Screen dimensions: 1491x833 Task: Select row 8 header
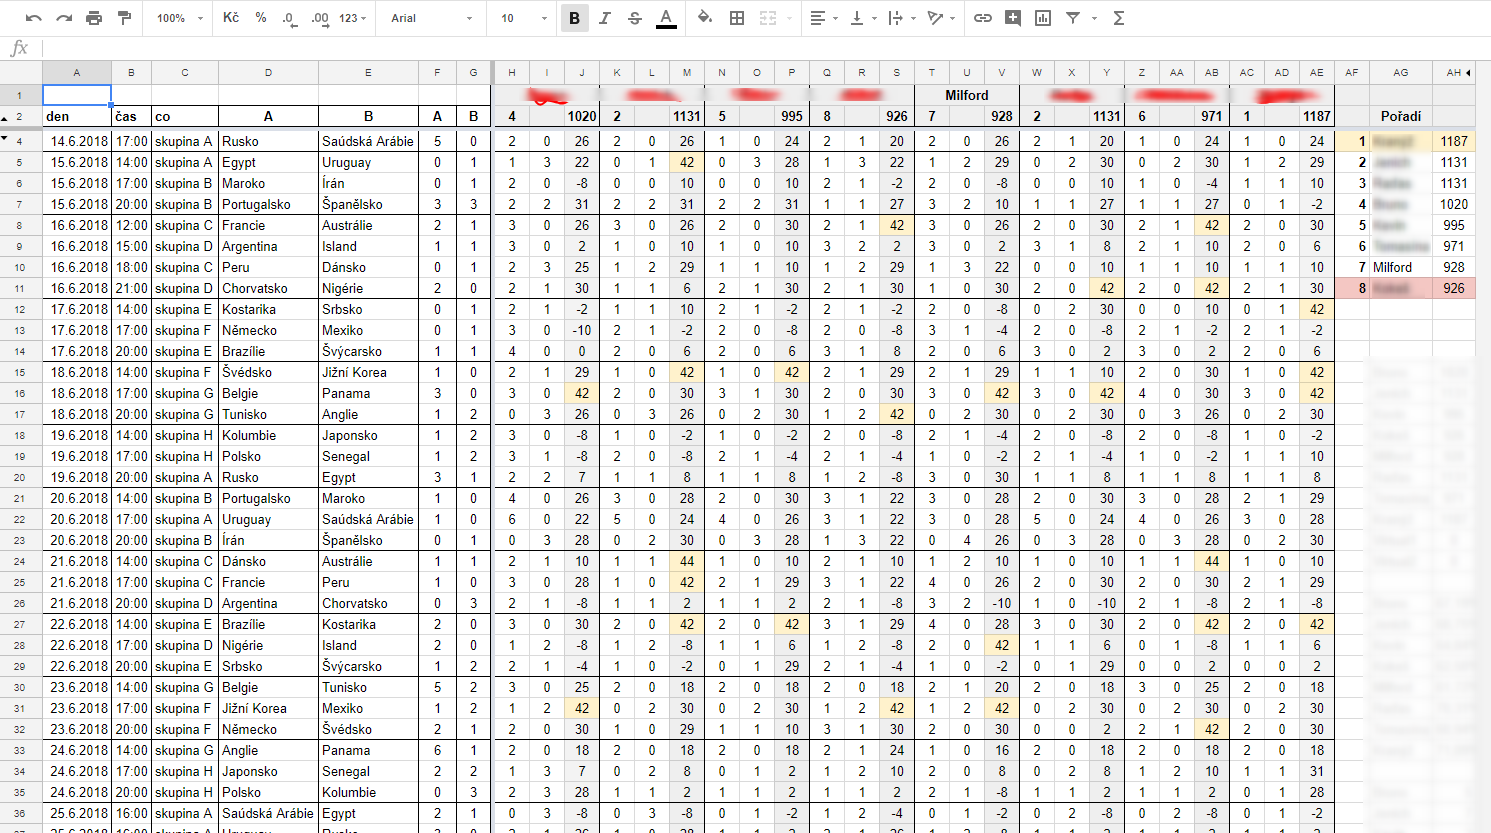point(20,225)
